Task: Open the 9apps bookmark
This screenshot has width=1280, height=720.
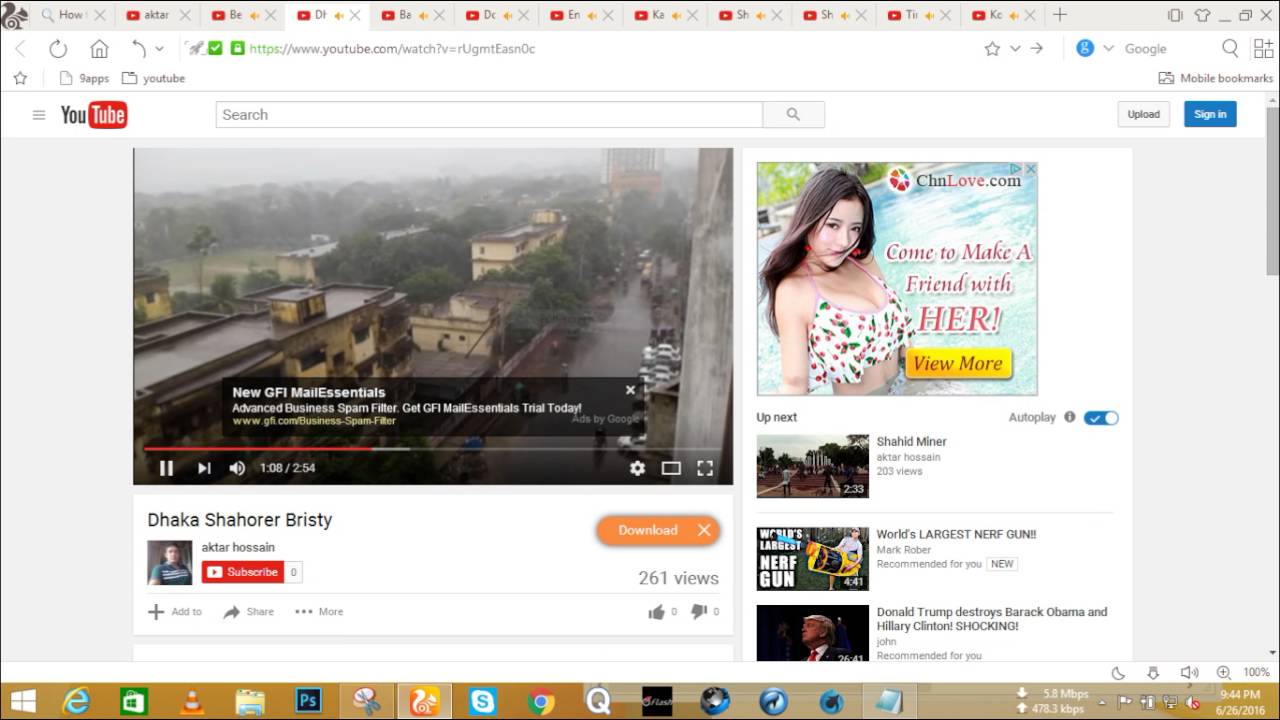Action: (x=84, y=78)
